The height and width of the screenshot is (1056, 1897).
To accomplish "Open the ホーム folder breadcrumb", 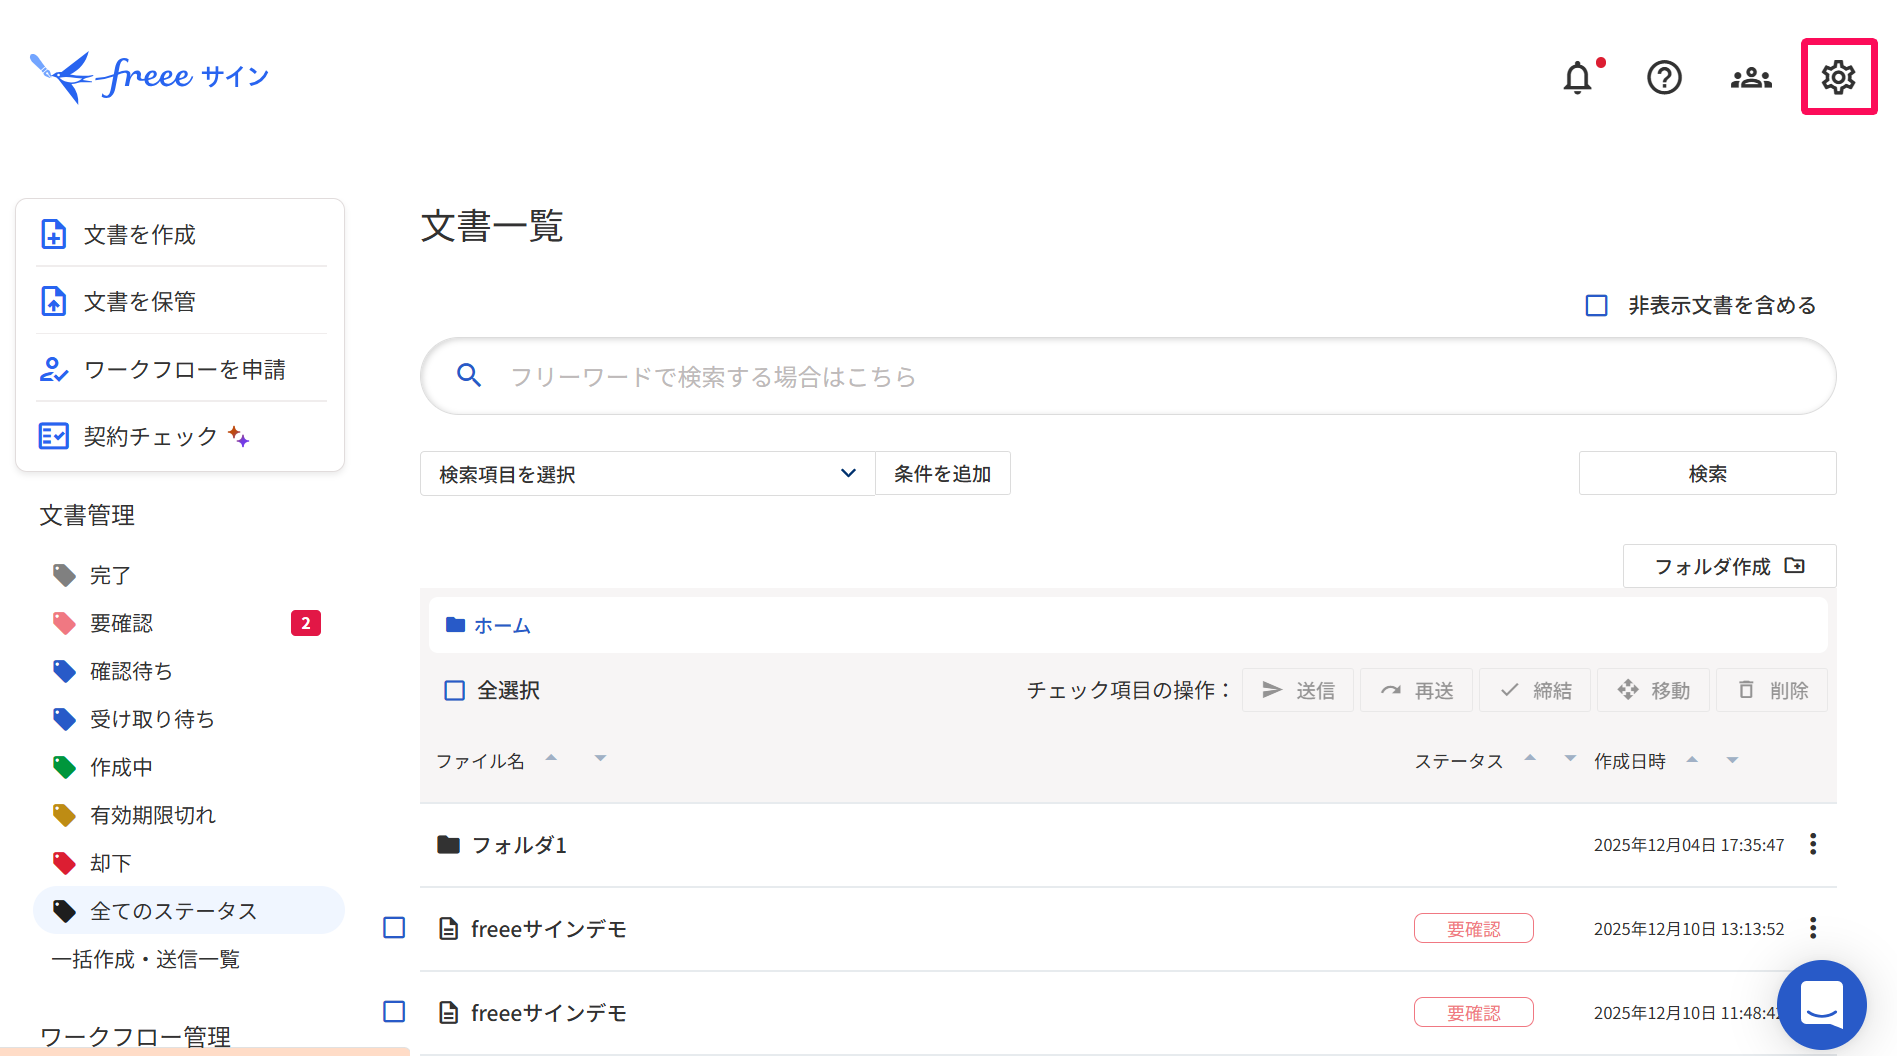I will click(501, 626).
